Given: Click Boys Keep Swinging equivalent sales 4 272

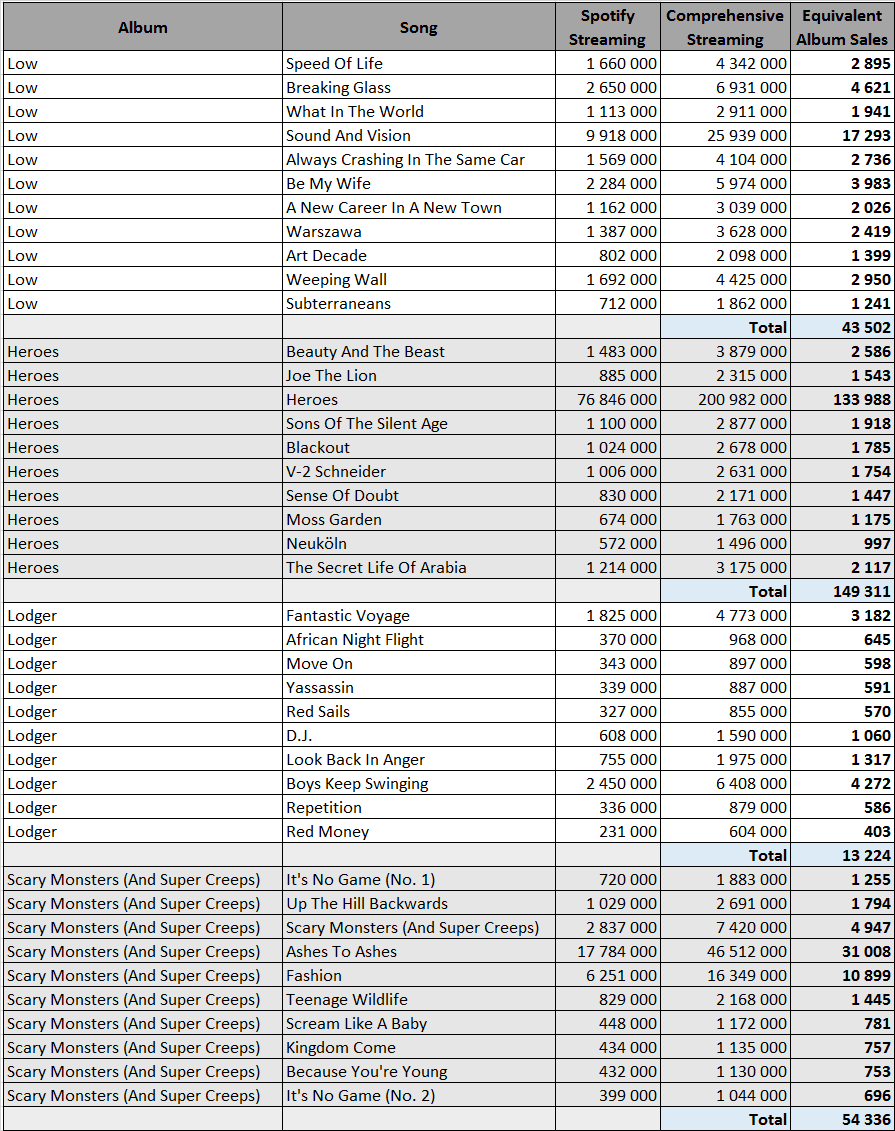Looking at the screenshot, I should (x=842, y=783).
